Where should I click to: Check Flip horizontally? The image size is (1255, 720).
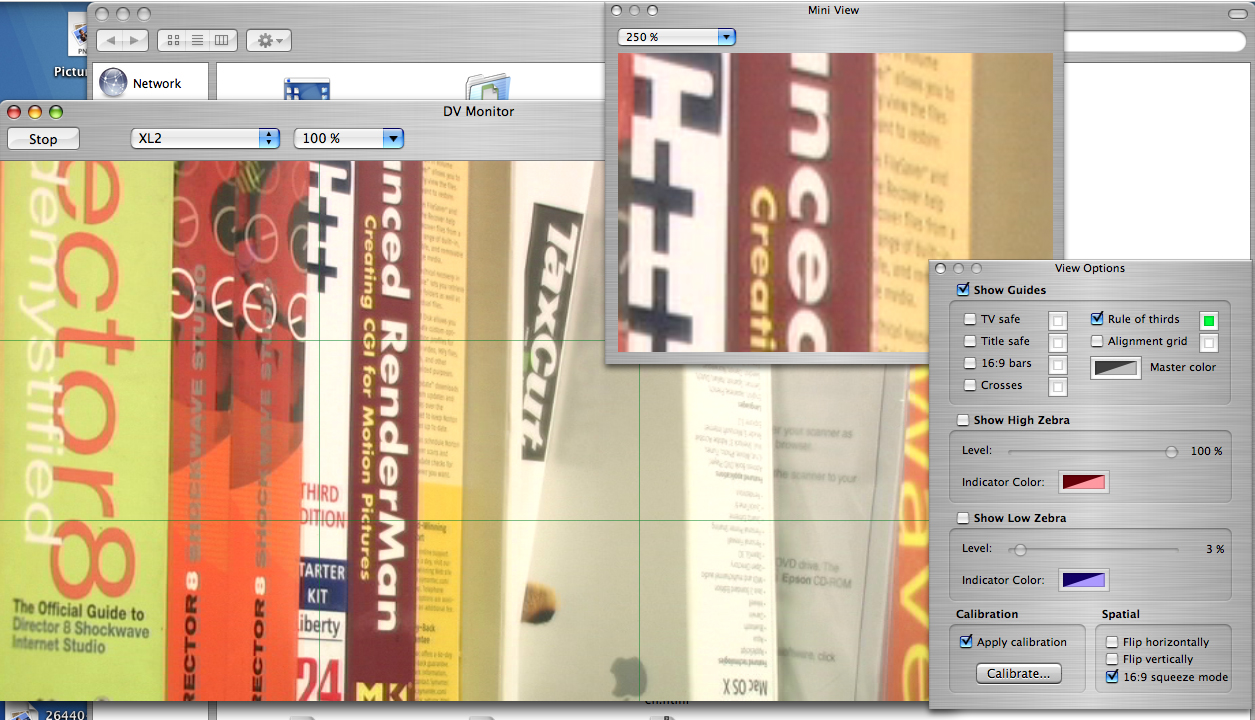1112,642
